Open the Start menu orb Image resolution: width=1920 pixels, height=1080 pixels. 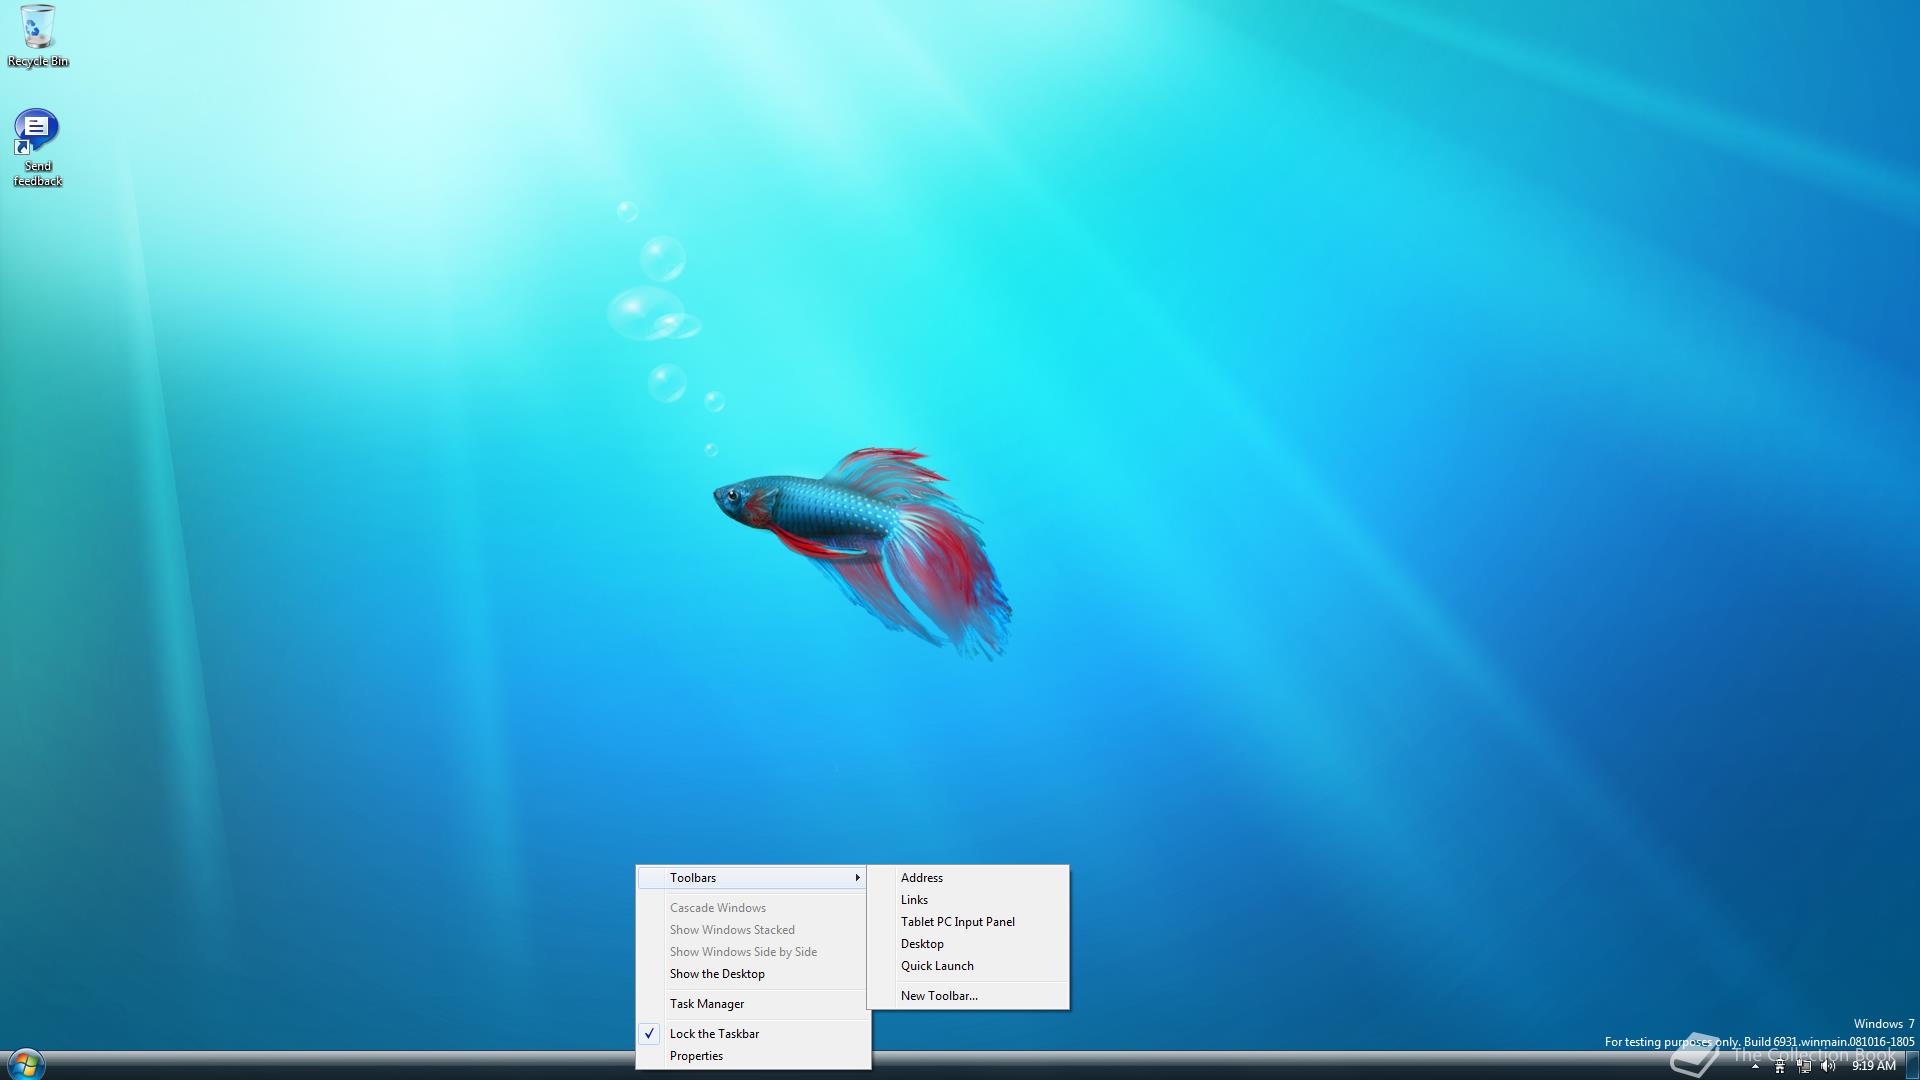[25, 1064]
